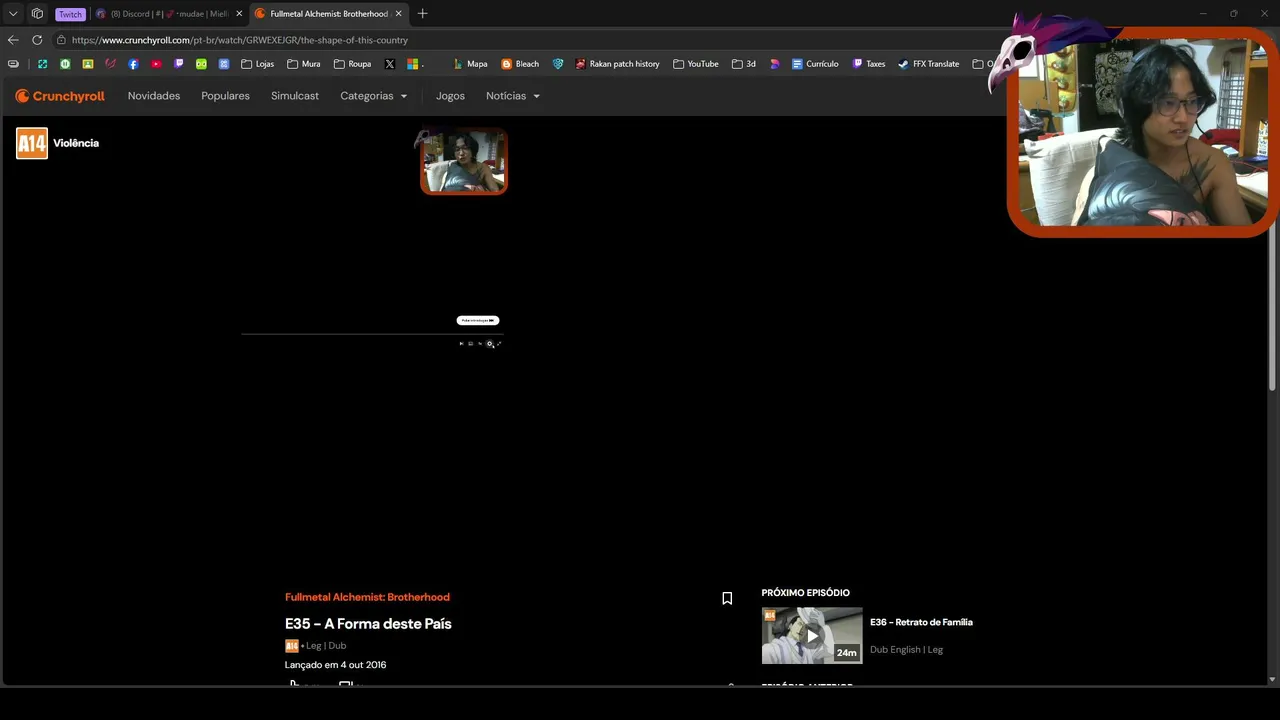Click the Twitch bookmark icon in bookmarks bar

[179, 64]
